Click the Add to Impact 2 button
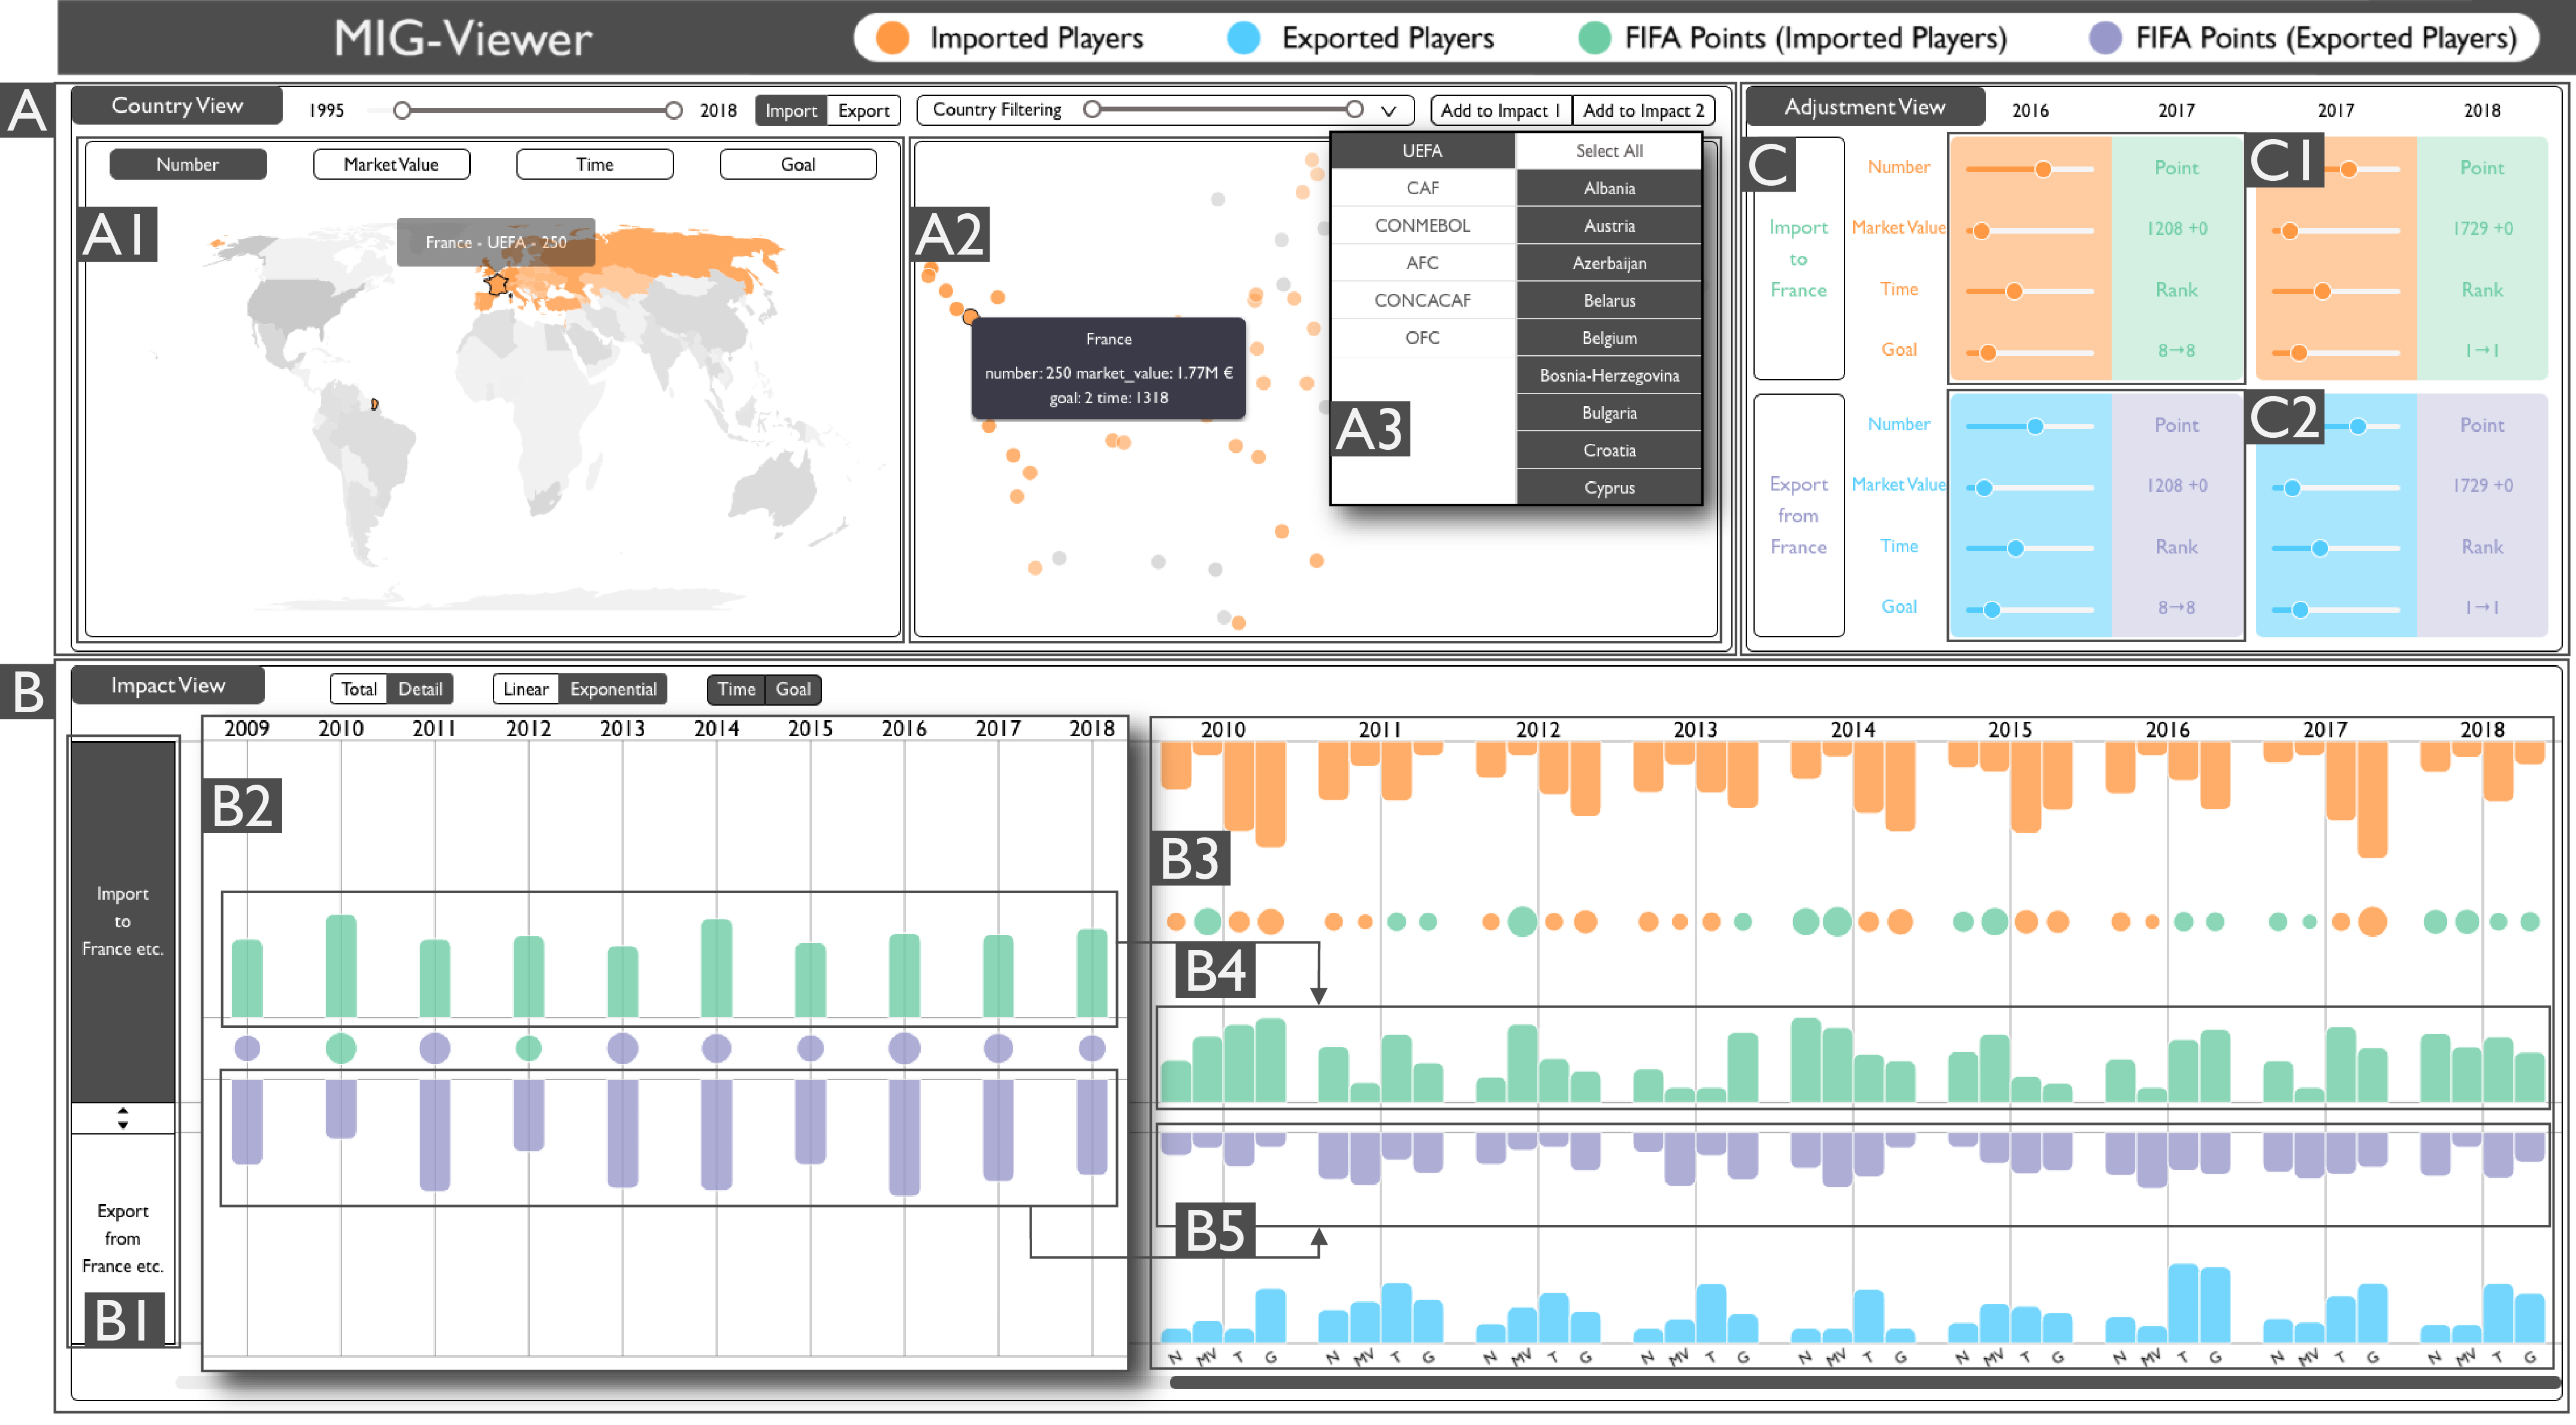2576x1425 pixels. (1643, 110)
